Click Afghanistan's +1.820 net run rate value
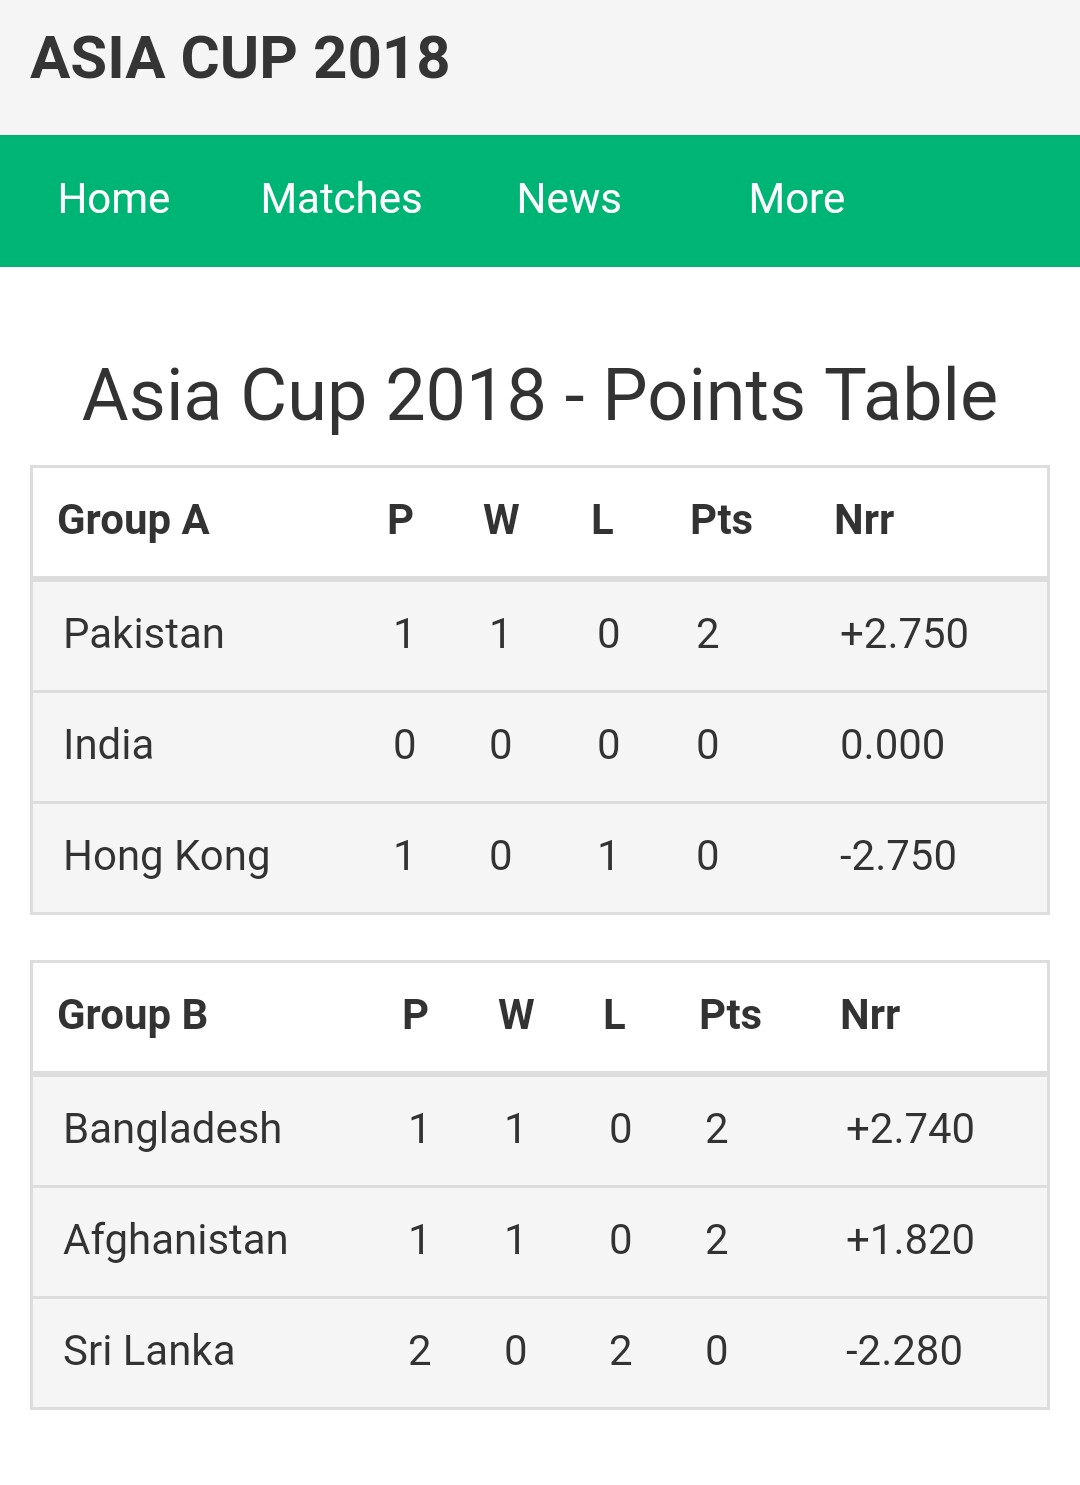The width and height of the screenshot is (1080, 1485). click(x=910, y=1240)
